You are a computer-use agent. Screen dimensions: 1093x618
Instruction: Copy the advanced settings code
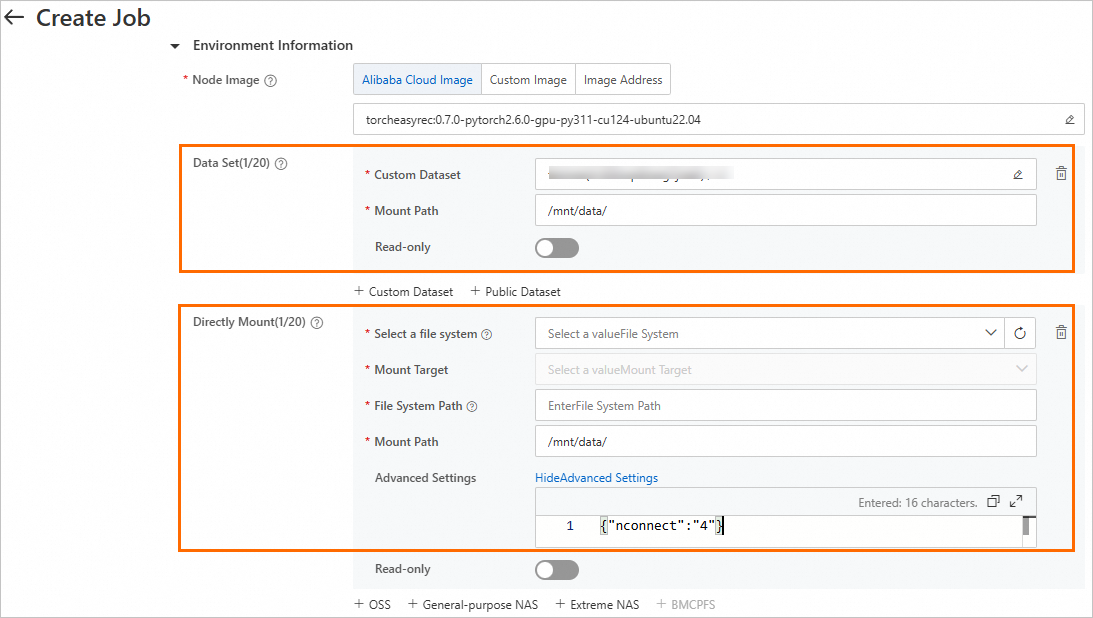(993, 502)
